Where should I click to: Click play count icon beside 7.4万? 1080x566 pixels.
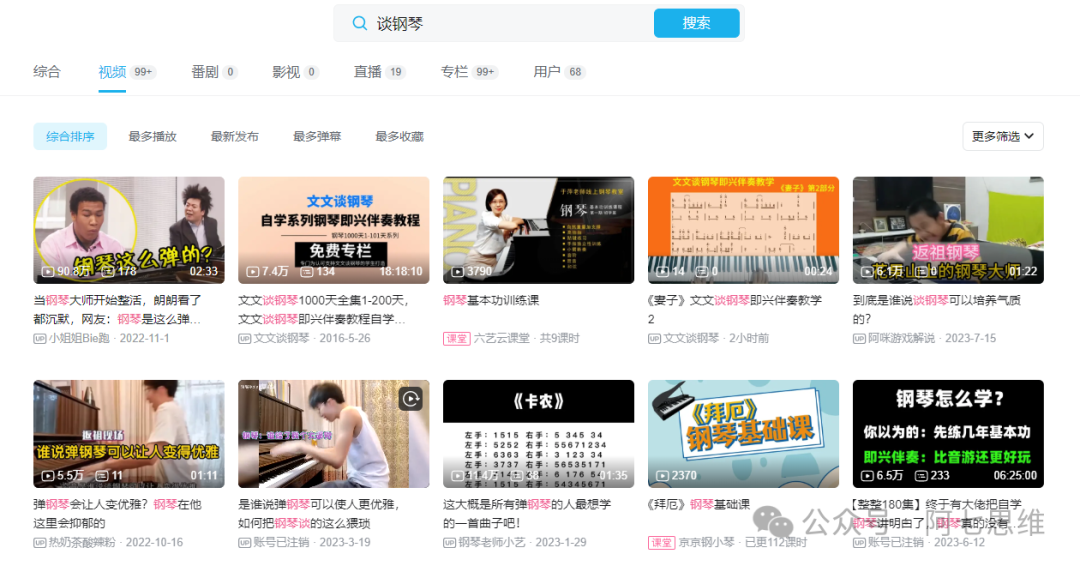pyautogui.click(x=253, y=272)
